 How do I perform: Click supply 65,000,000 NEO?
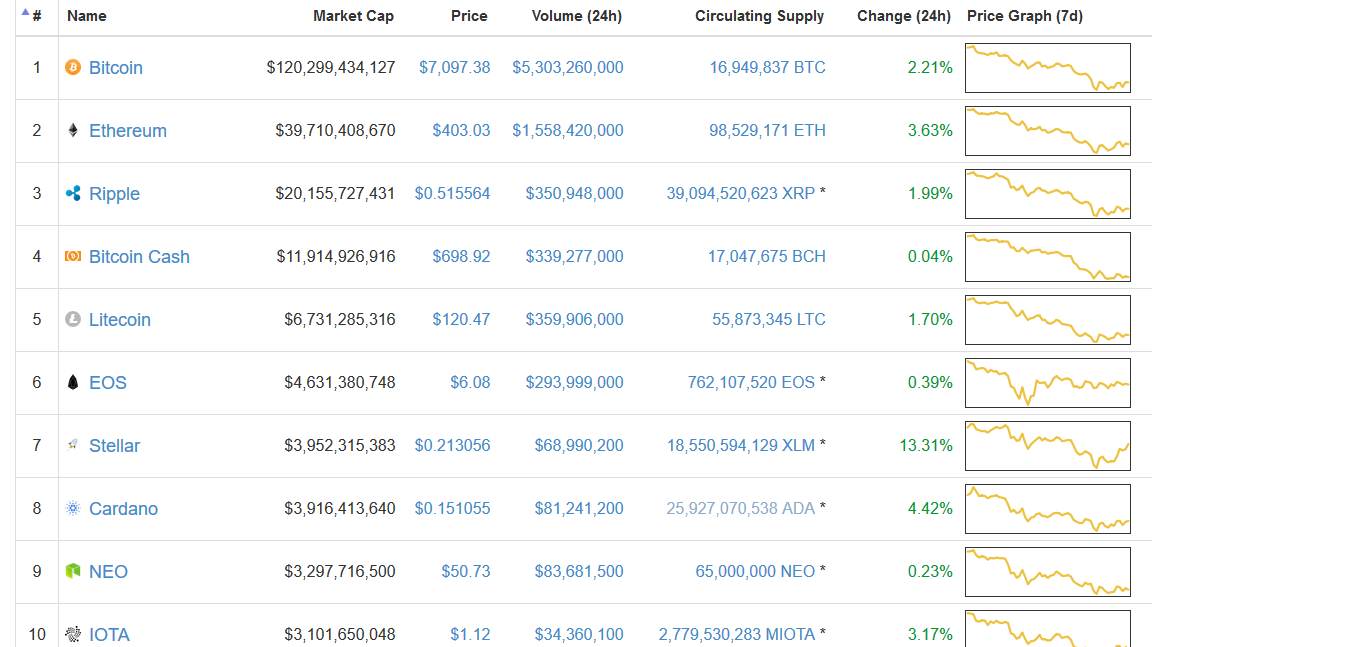tap(755, 571)
